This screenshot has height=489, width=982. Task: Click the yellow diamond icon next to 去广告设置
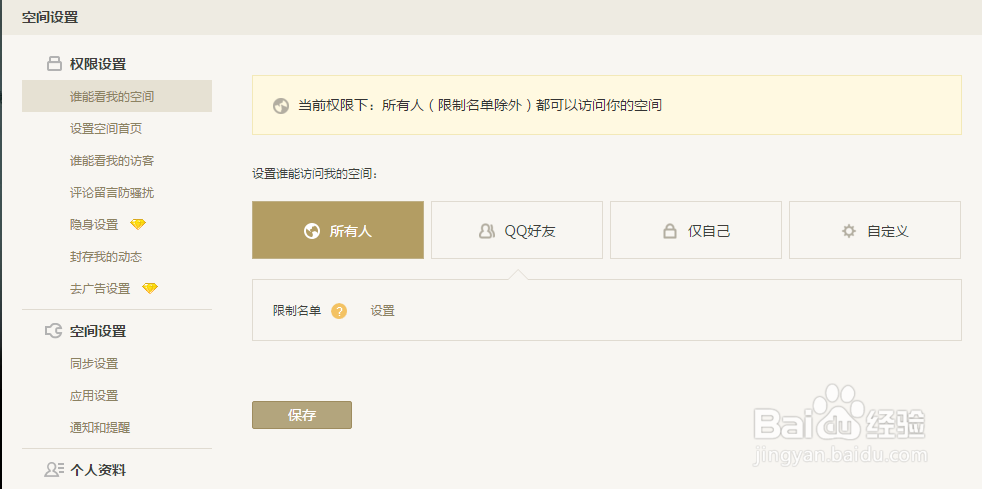tap(150, 288)
